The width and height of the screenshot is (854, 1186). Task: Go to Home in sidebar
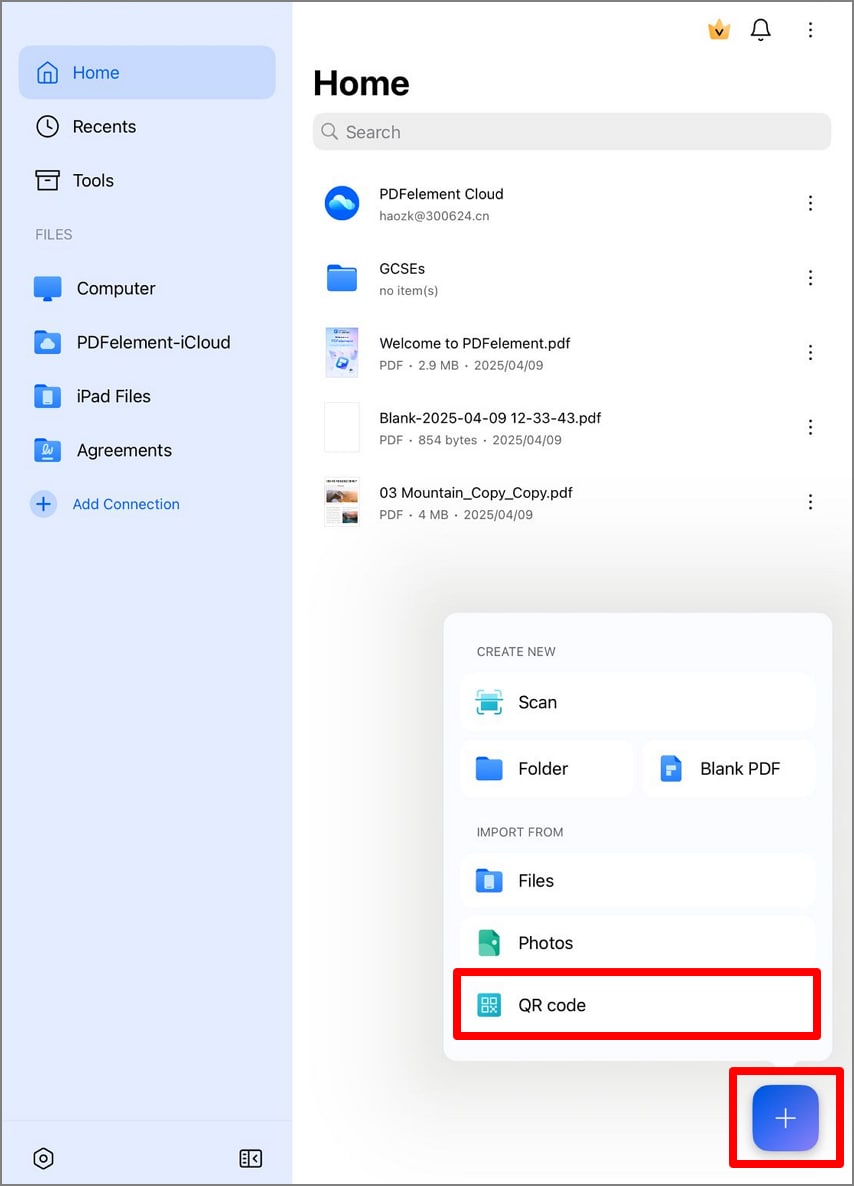click(147, 73)
